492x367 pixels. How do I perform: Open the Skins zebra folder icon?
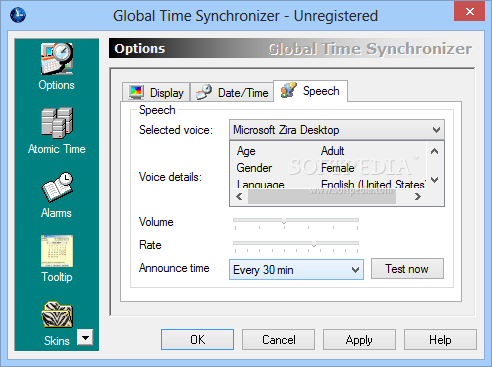coord(57,315)
